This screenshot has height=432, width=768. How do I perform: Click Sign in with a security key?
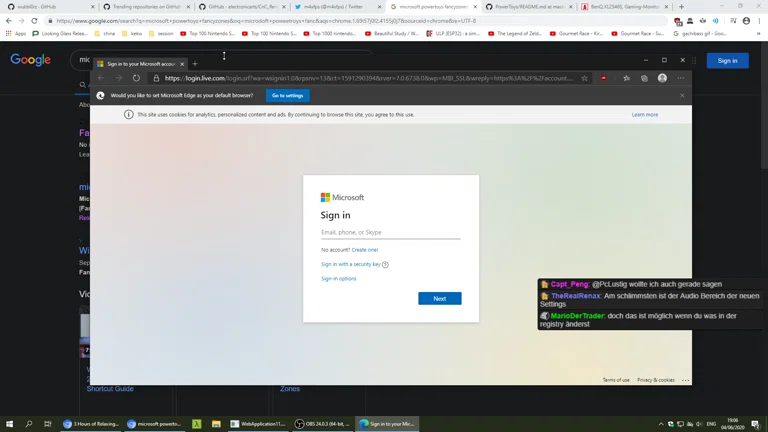350,264
